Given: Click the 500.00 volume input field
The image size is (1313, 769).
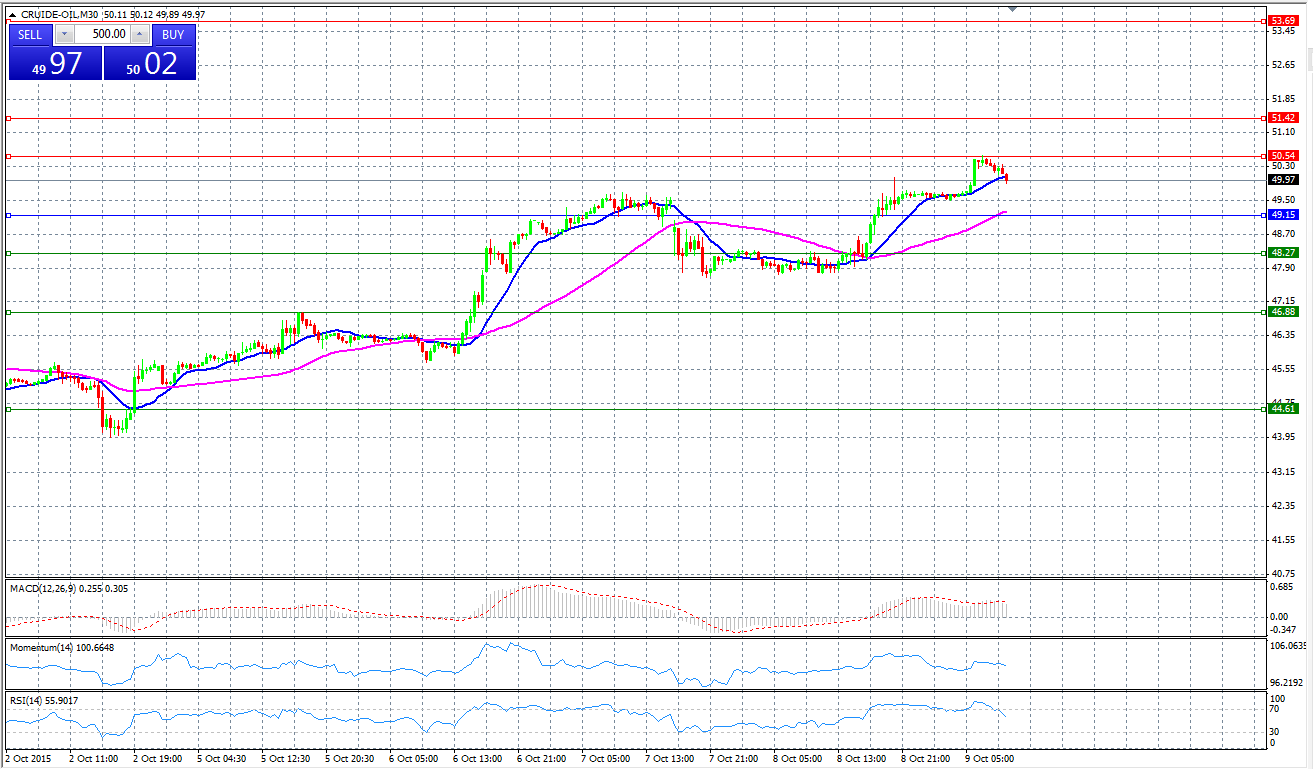Looking at the screenshot, I should point(102,34).
